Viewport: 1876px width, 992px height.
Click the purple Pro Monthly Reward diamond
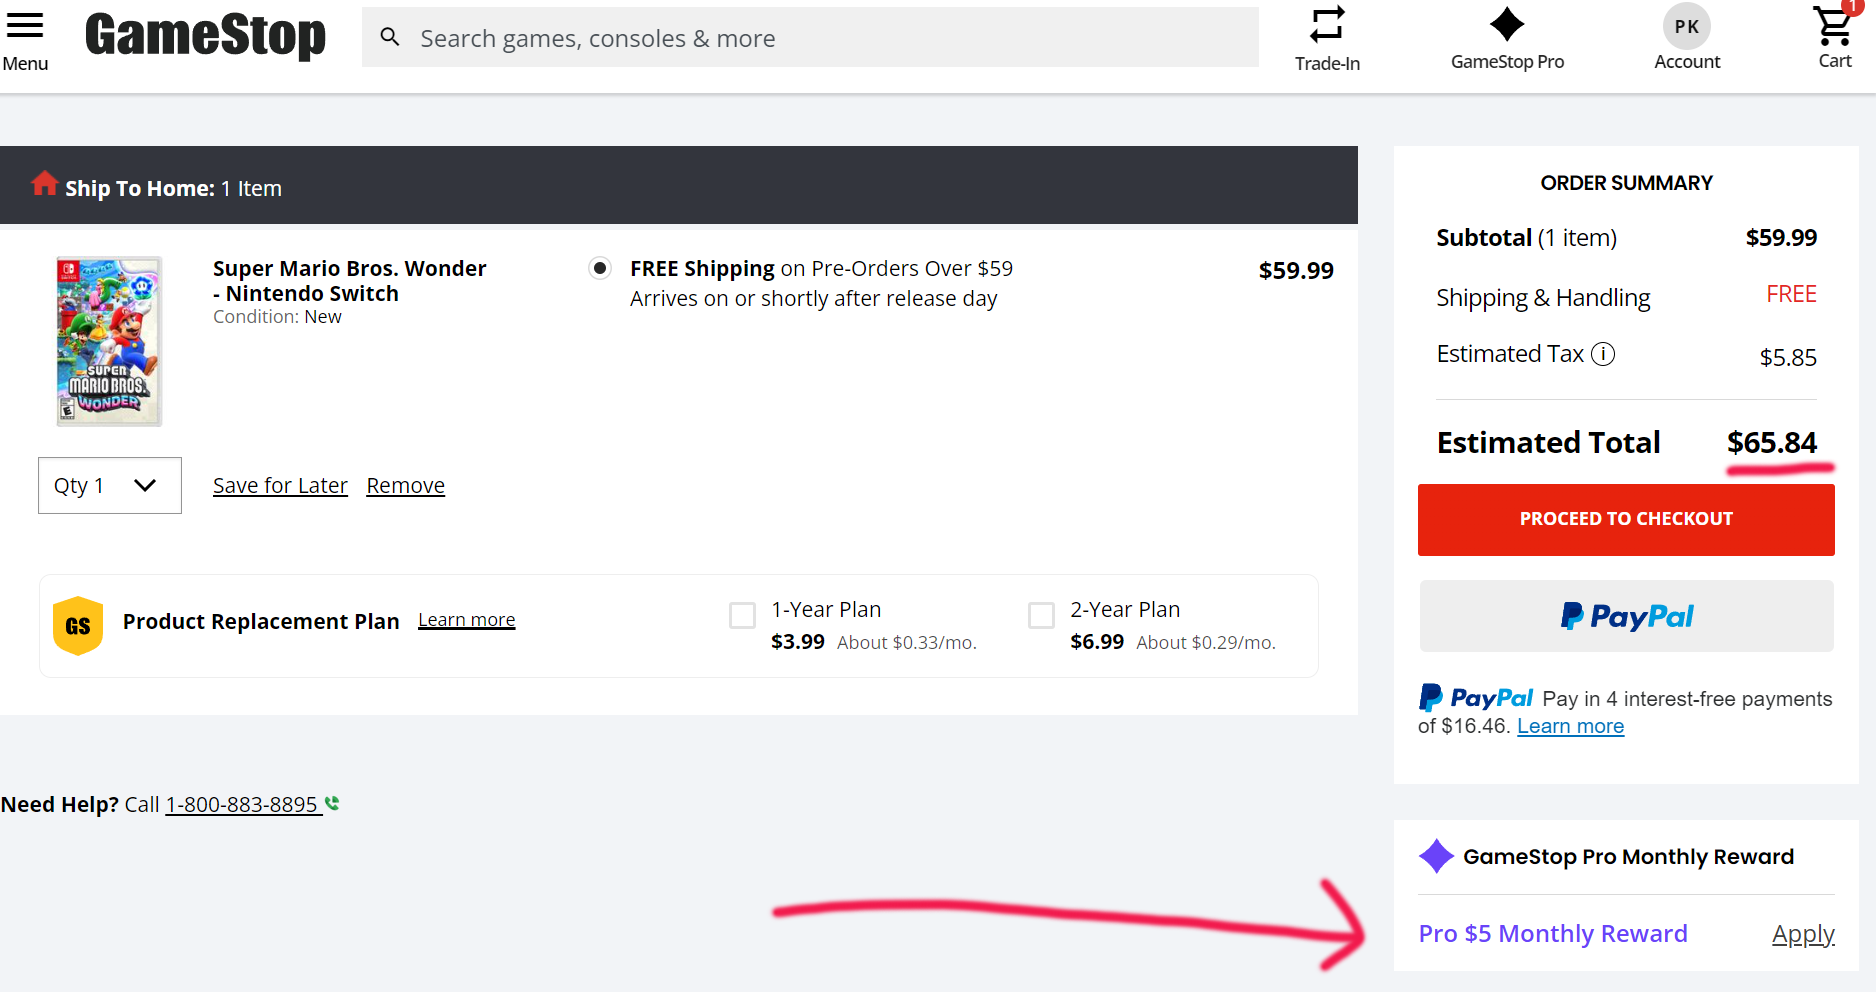click(x=1436, y=856)
